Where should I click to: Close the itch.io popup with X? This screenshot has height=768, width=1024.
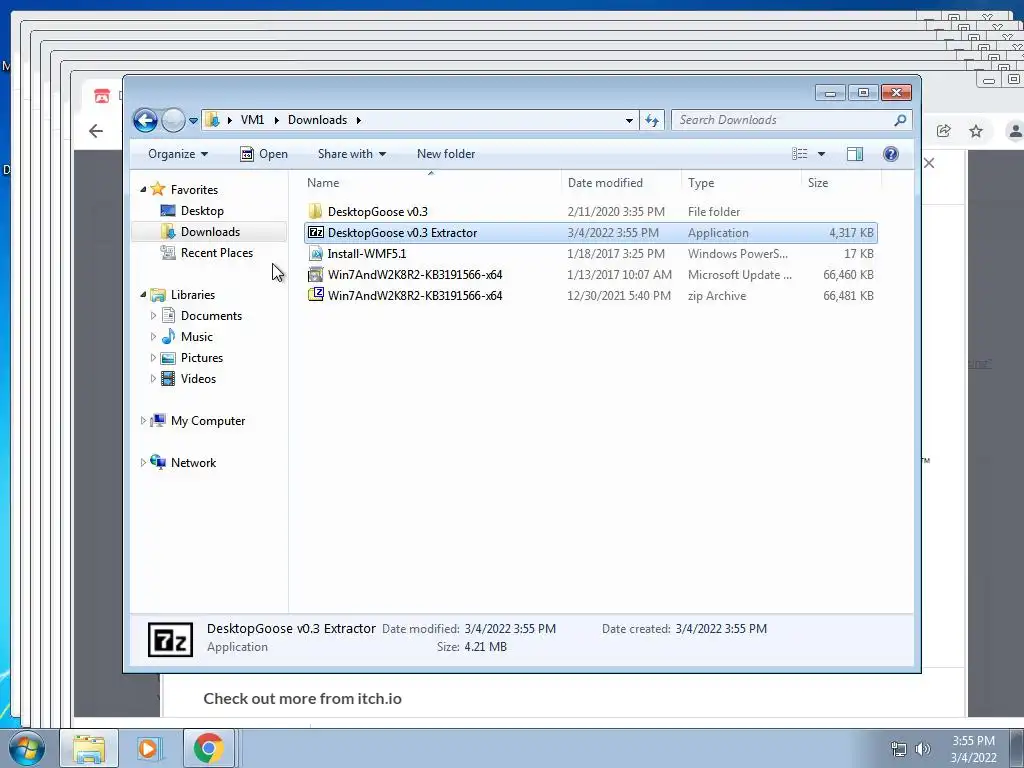pyautogui.click(x=929, y=163)
